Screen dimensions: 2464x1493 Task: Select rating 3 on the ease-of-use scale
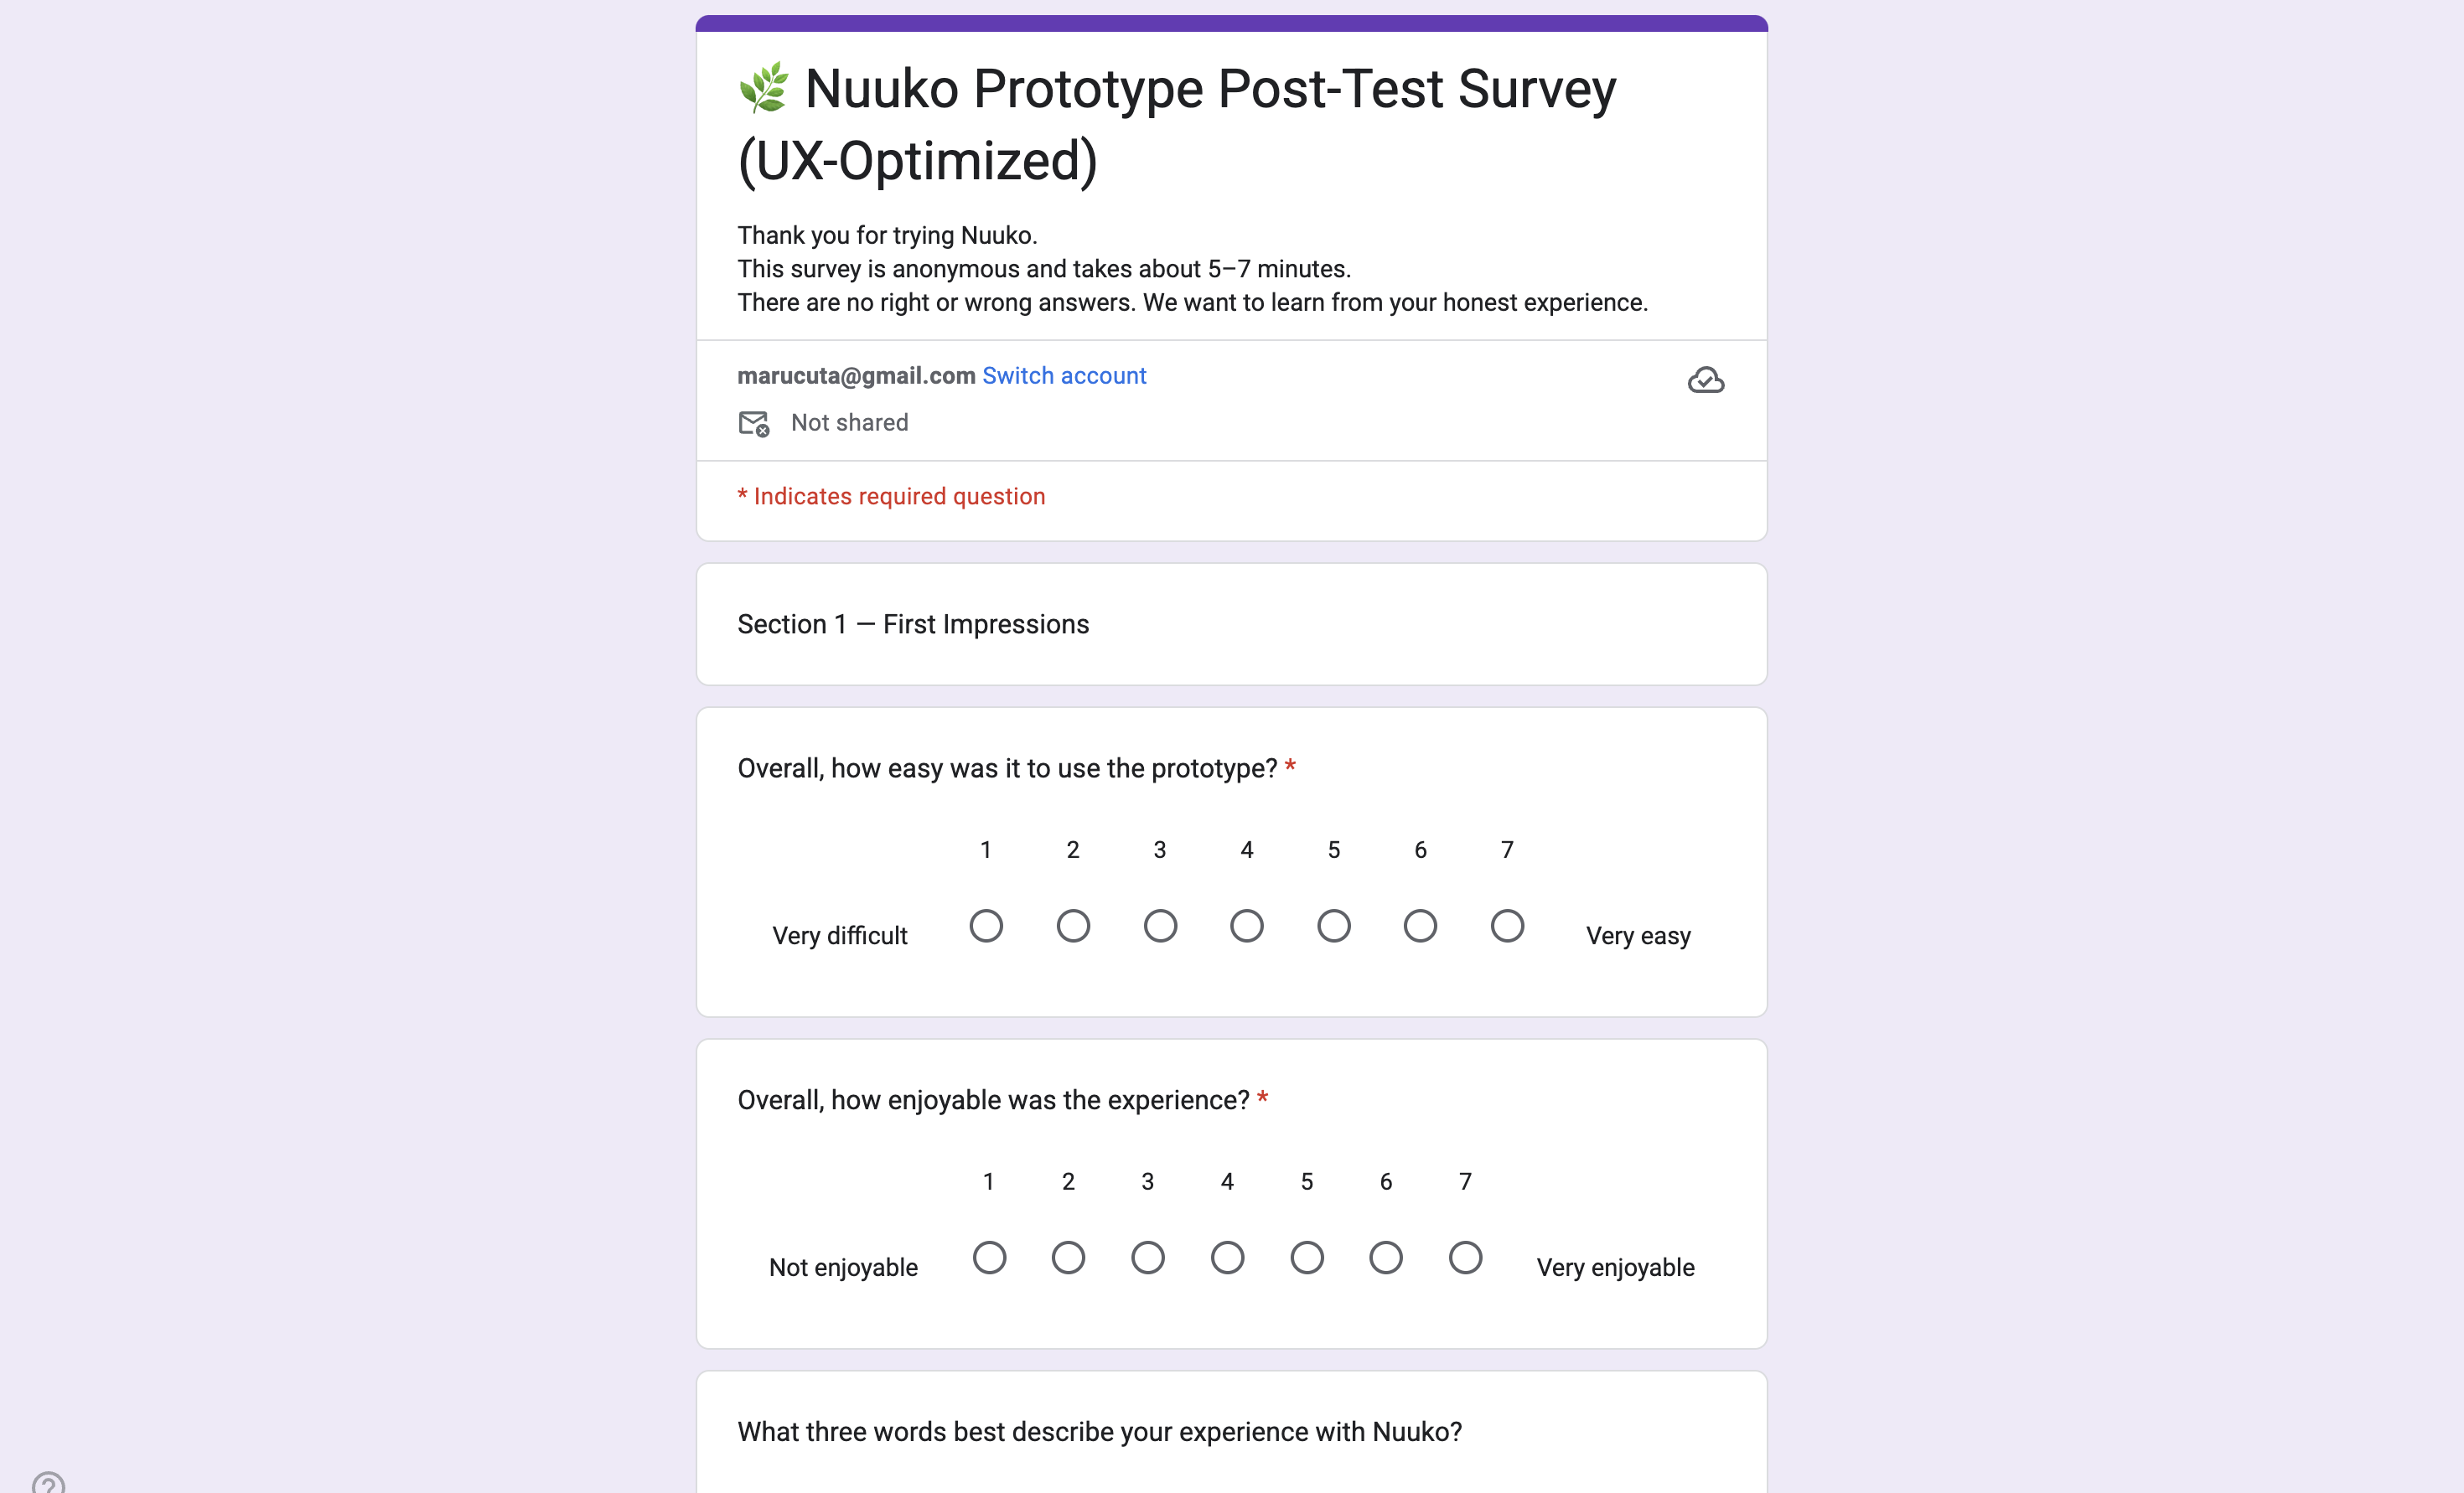click(1160, 925)
